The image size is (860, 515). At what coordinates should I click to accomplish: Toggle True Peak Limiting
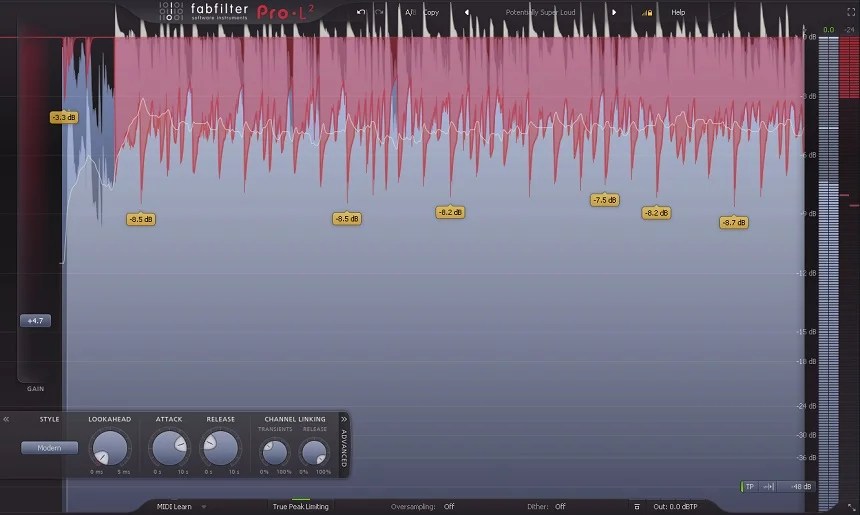click(301, 506)
